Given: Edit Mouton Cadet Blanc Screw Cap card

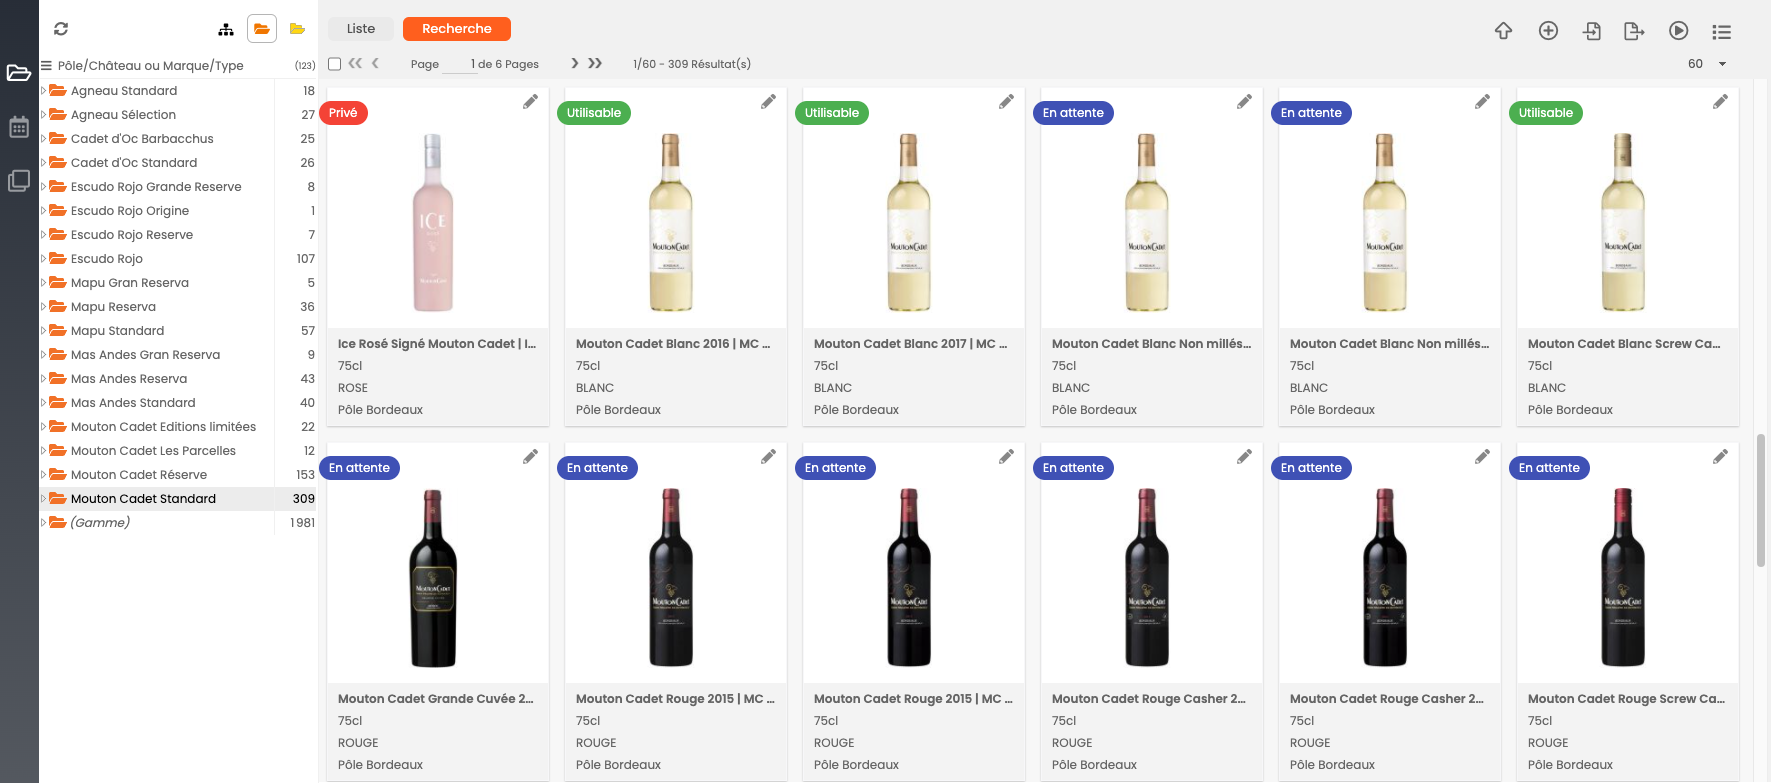Looking at the screenshot, I should pyautogui.click(x=1720, y=102).
